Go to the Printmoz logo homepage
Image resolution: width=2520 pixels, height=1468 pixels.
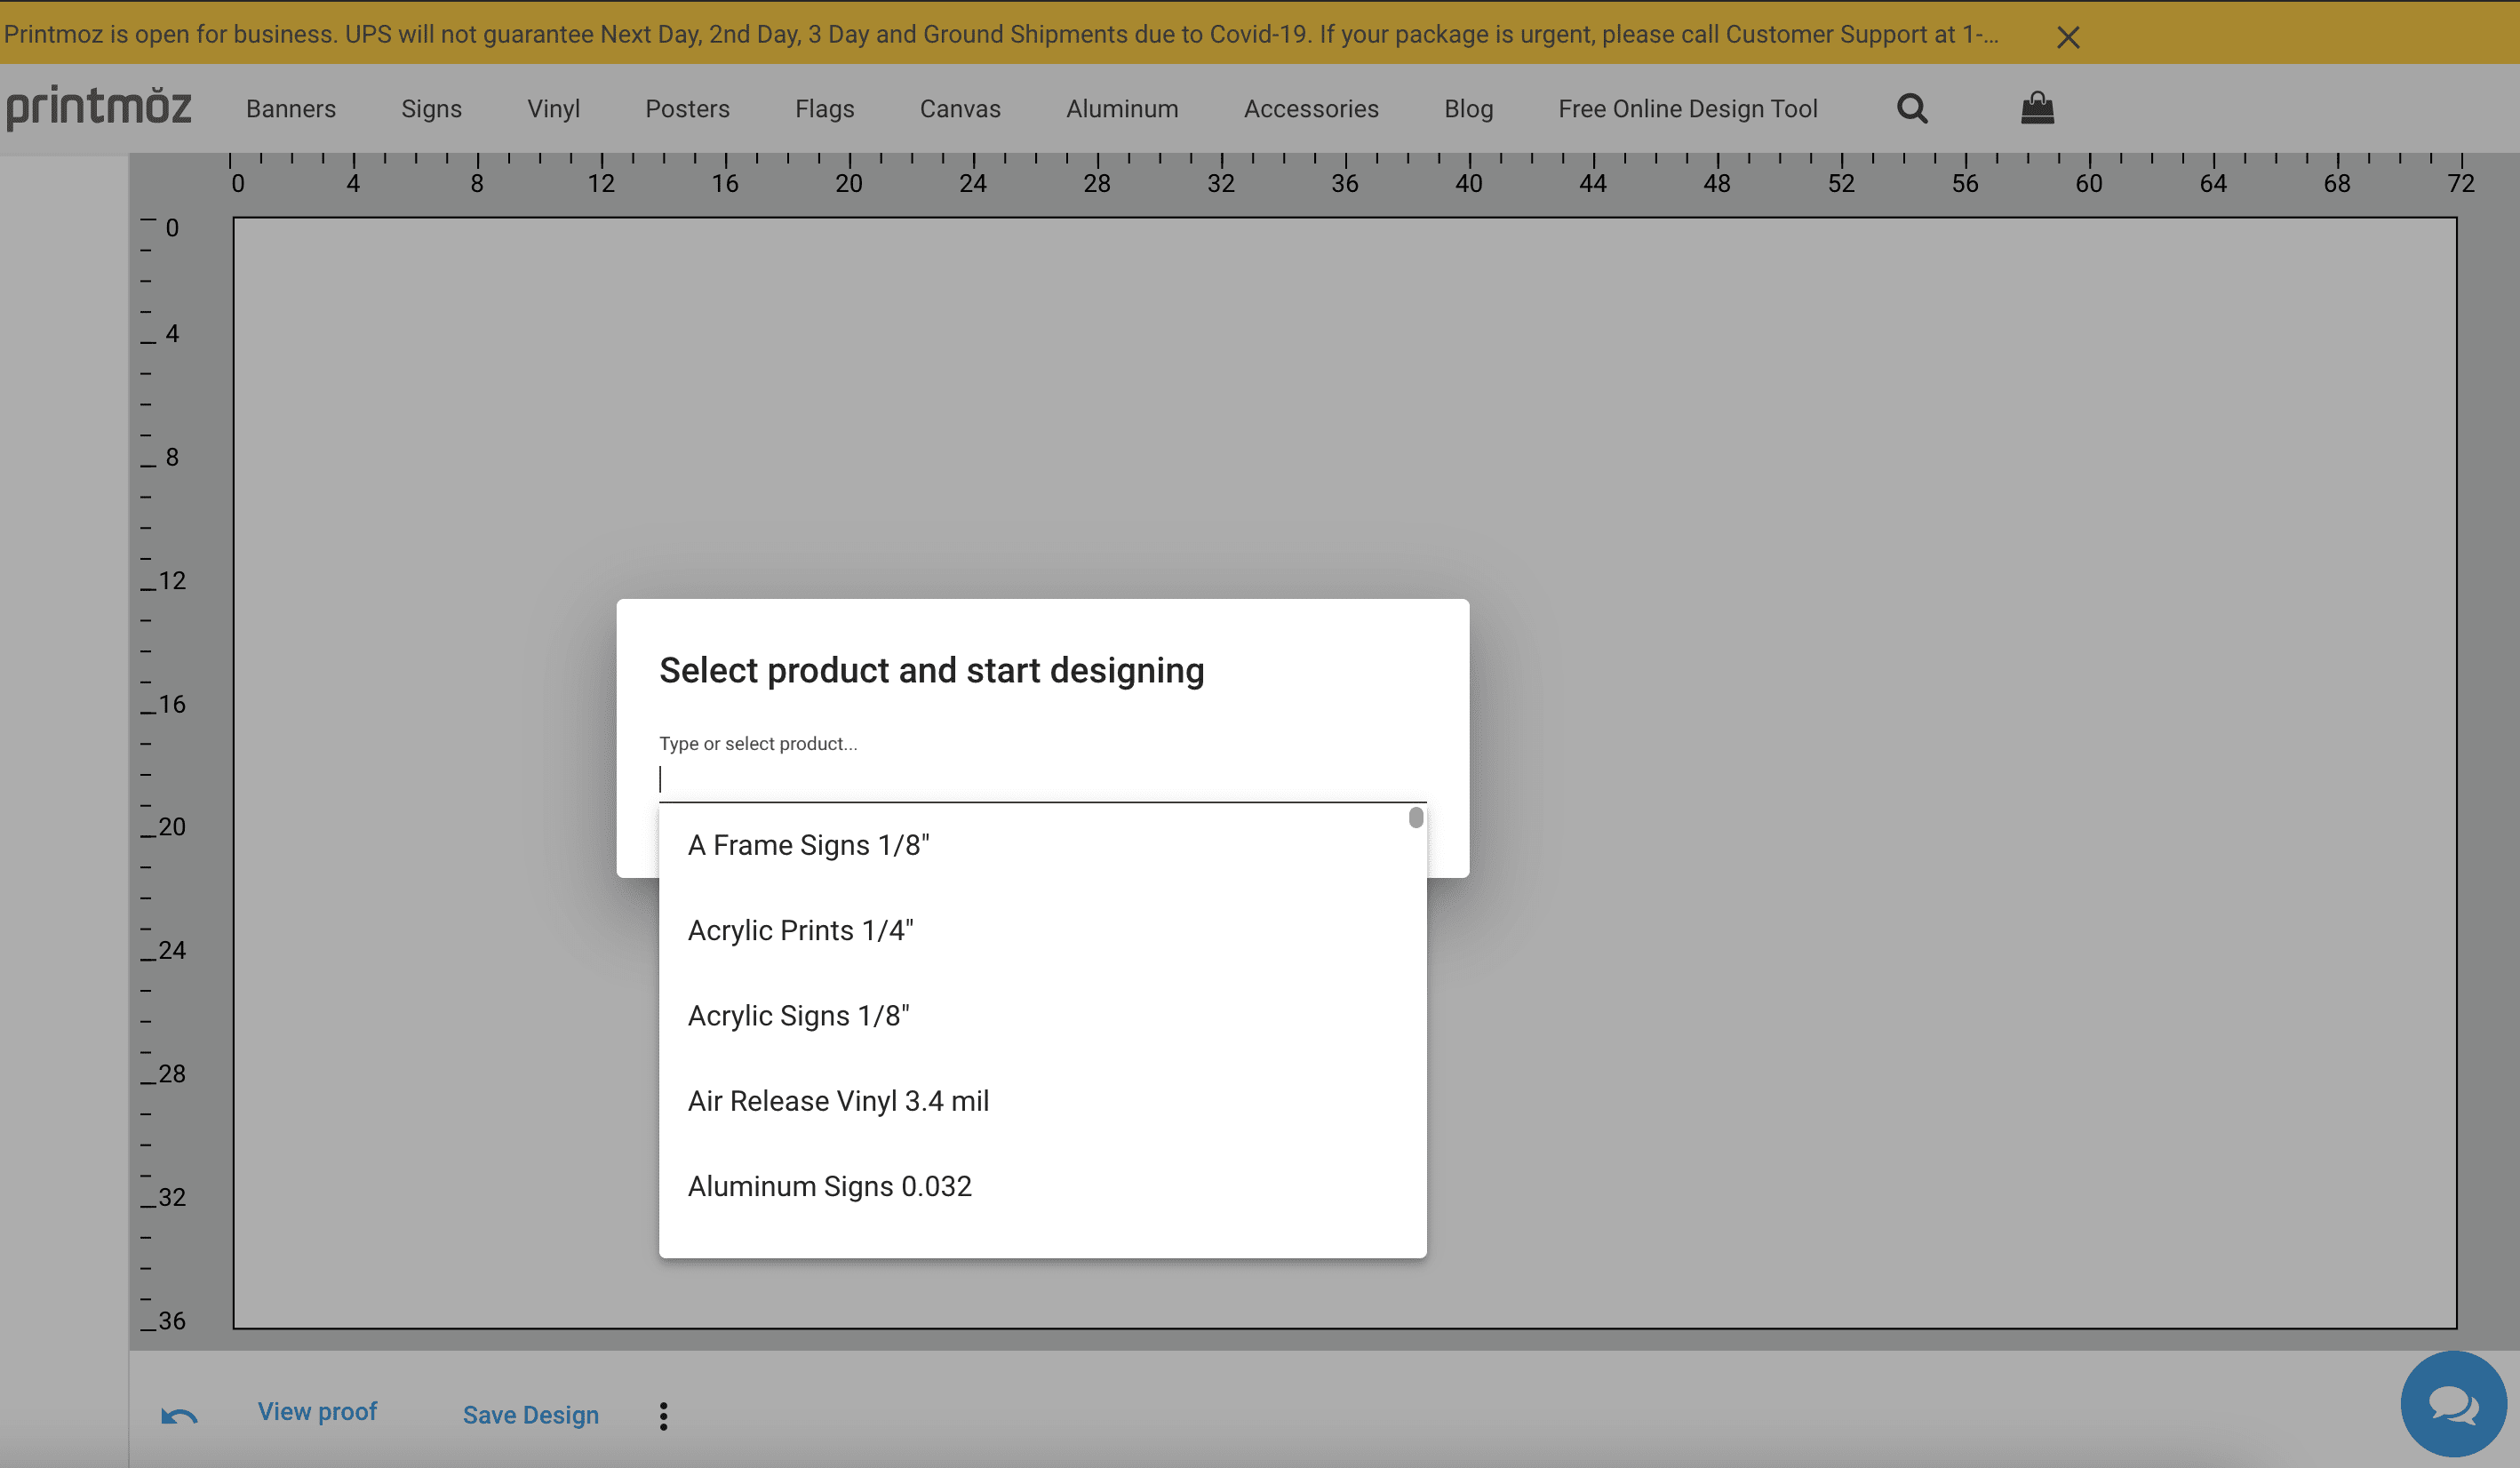(x=98, y=108)
